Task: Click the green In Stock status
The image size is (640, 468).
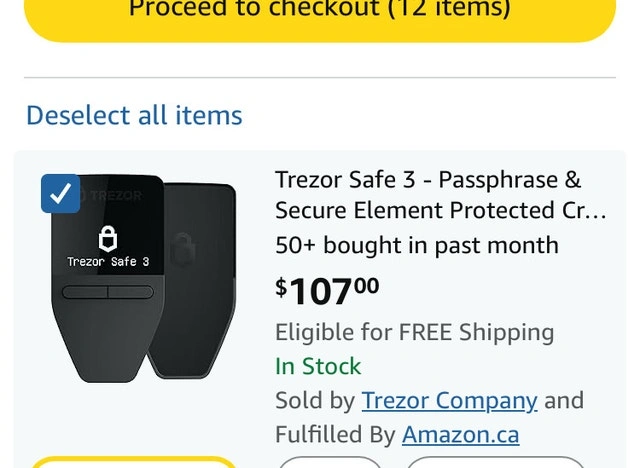Action: tap(318, 366)
